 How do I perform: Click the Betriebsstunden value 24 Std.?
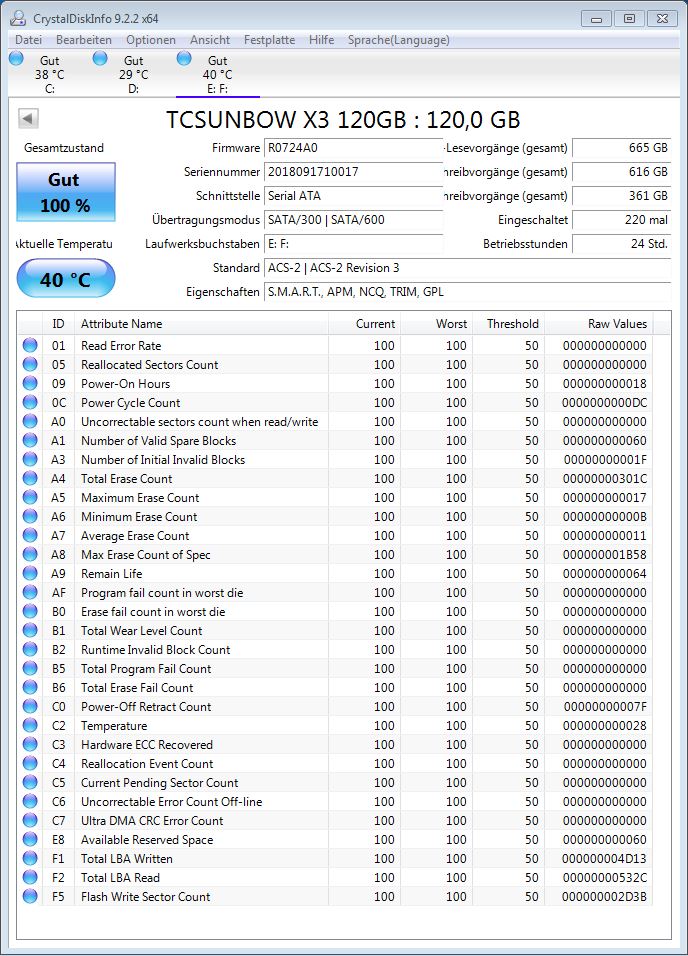[x=622, y=244]
